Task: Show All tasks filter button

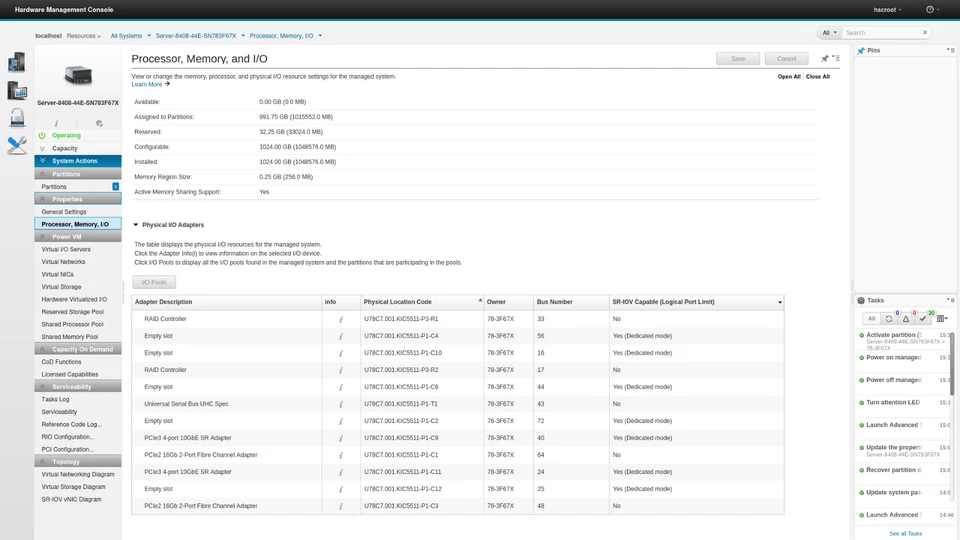Action: [871, 318]
